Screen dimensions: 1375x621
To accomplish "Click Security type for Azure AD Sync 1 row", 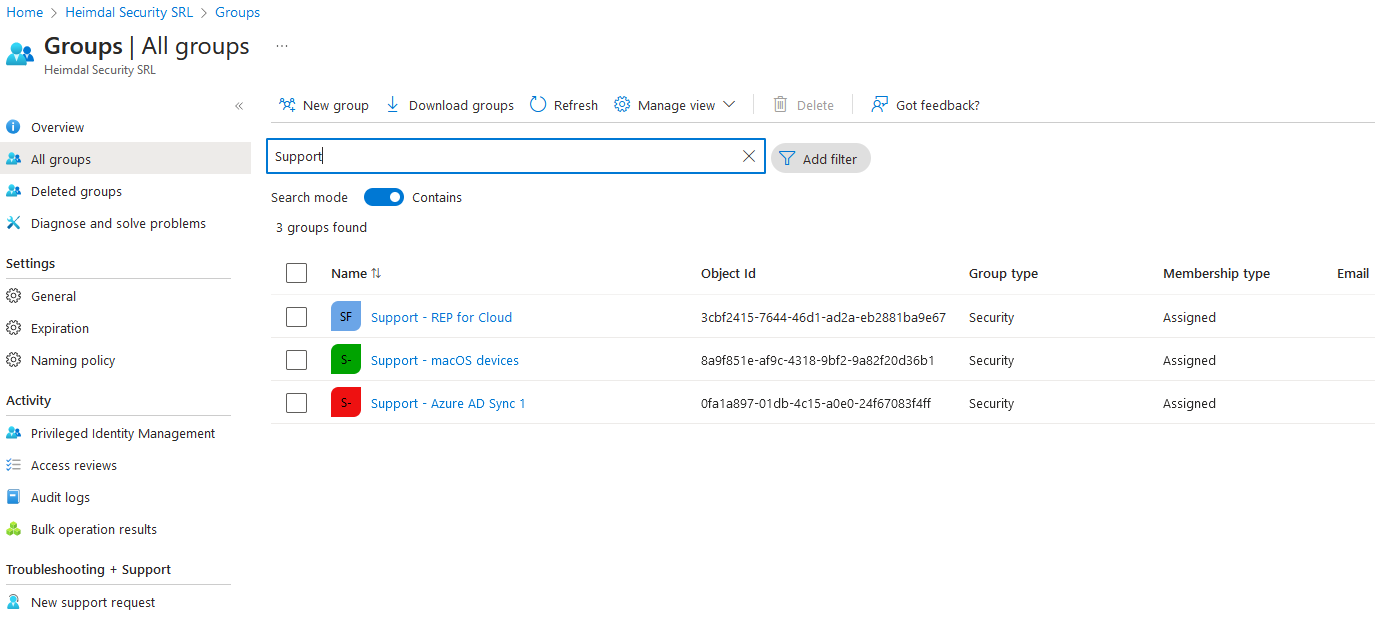I will click(991, 403).
